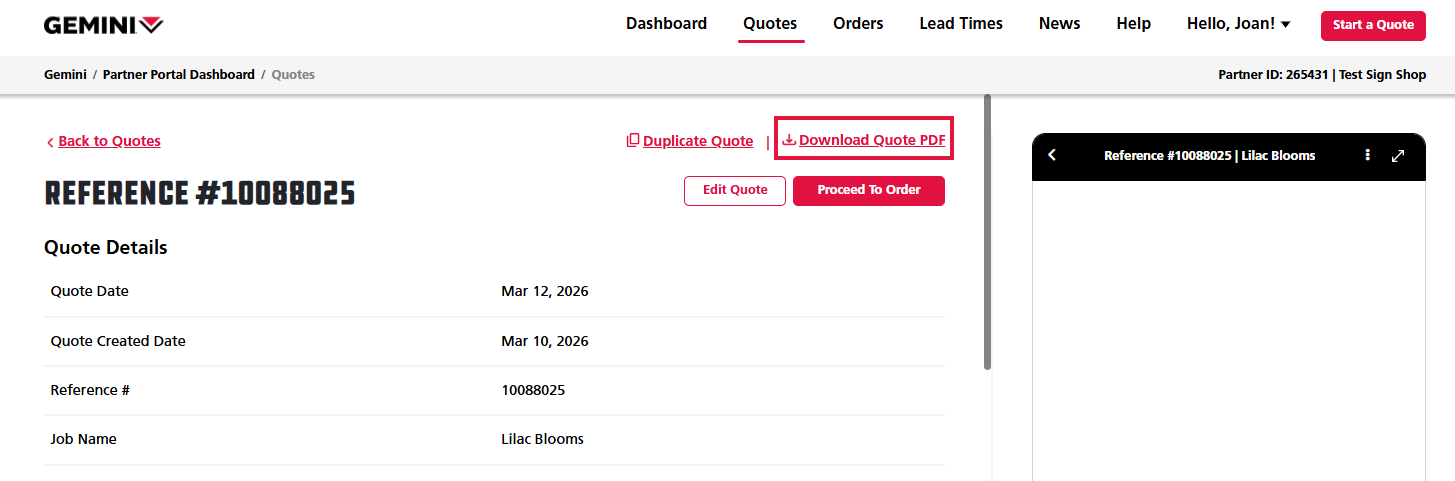Open the News section
The width and height of the screenshot is (1455, 481).
click(x=1059, y=24)
